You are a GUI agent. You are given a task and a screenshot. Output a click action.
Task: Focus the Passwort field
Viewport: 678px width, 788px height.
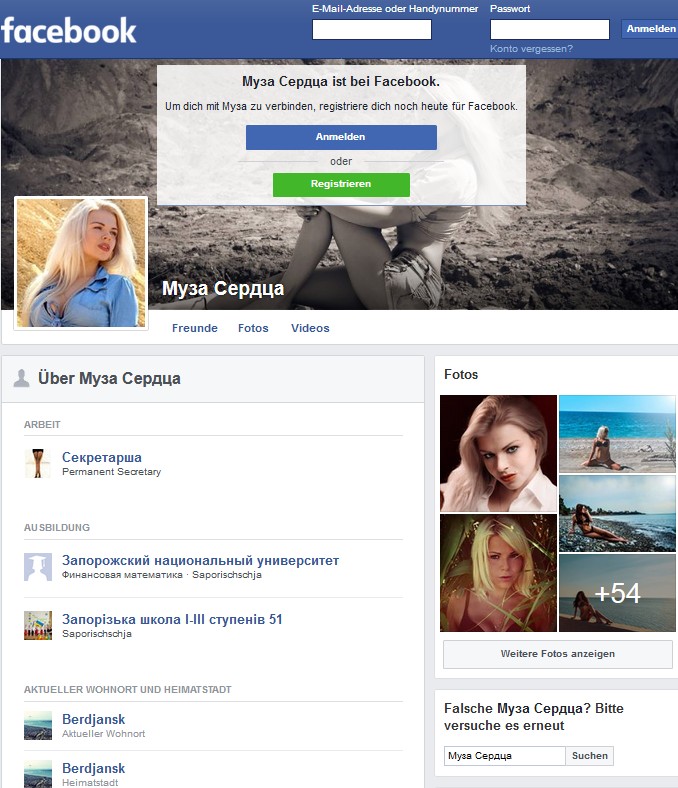[x=549, y=29]
